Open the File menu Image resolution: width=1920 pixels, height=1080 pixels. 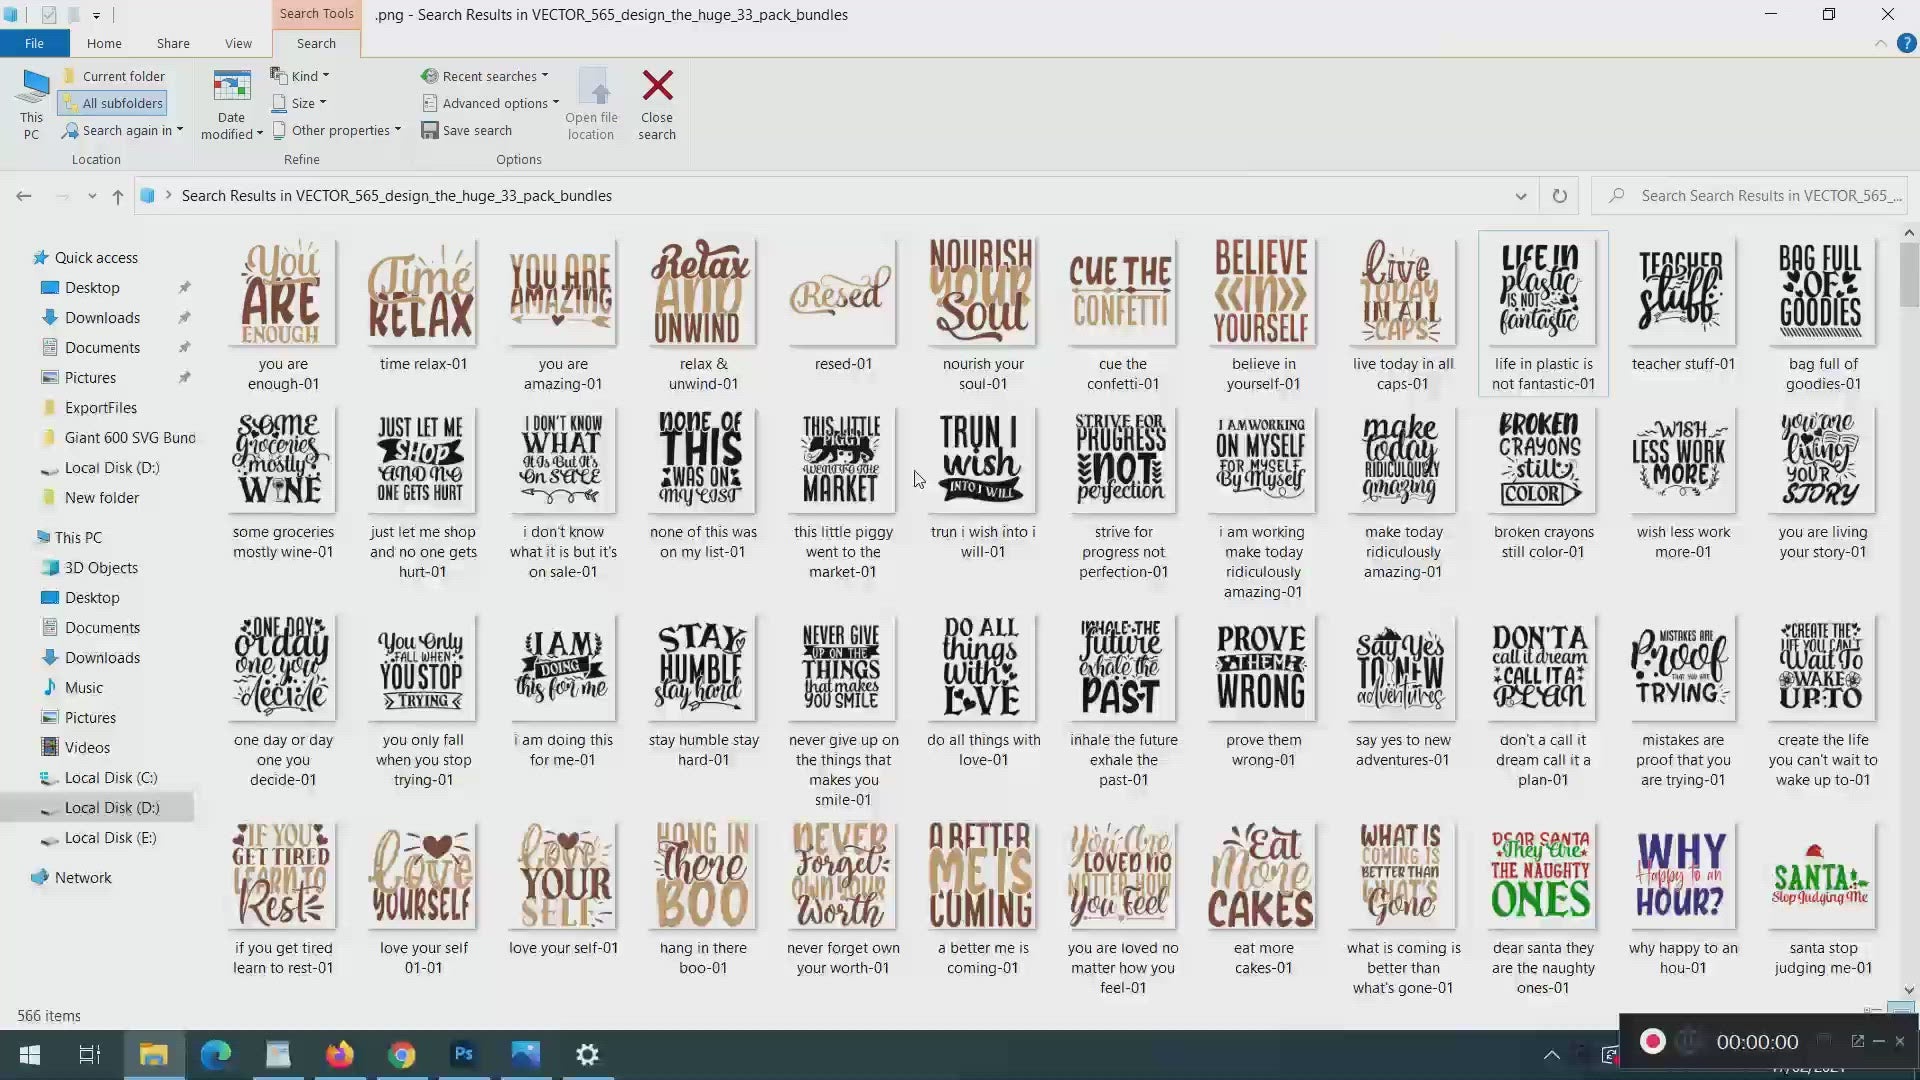point(34,43)
